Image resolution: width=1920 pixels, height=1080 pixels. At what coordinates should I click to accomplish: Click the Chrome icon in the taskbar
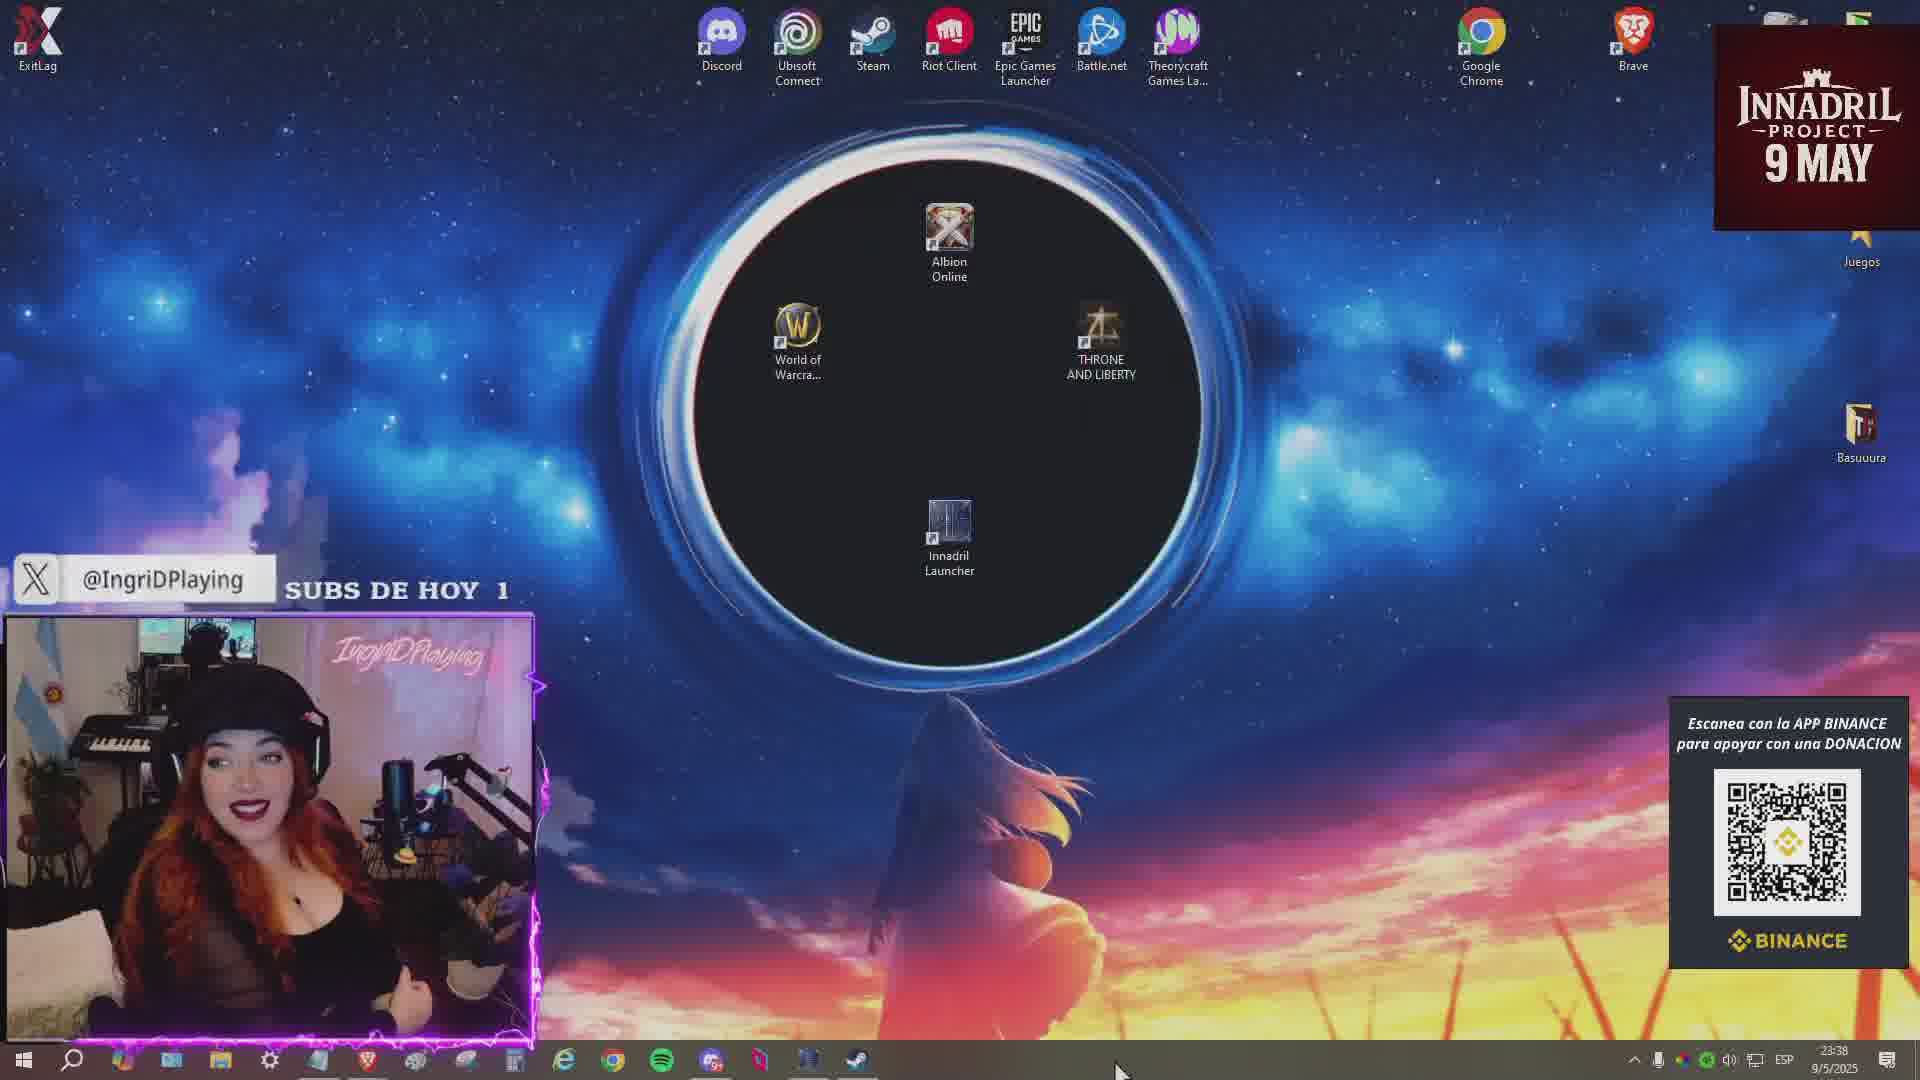613,1060
